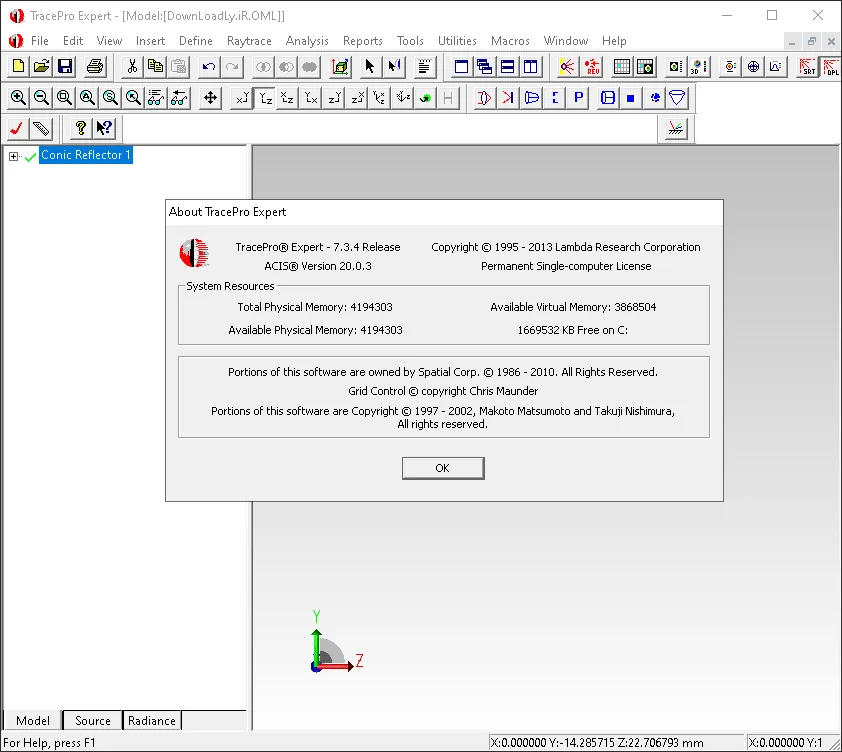Open the Define menu dropdown
This screenshot has width=842, height=752.
coord(195,41)
